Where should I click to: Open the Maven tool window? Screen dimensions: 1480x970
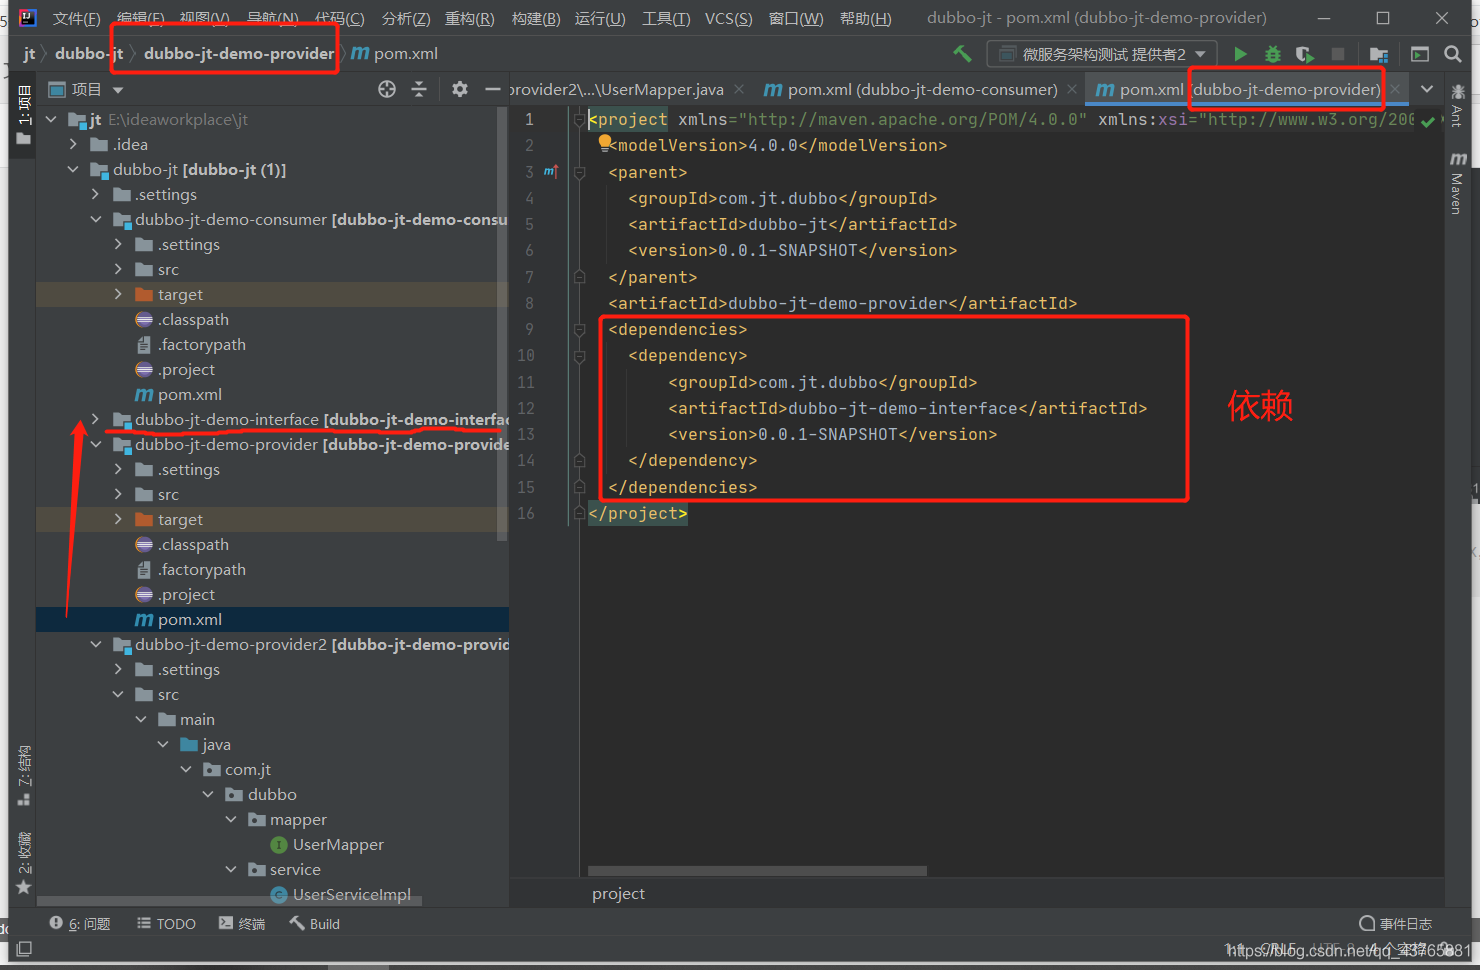point(1458,184)
